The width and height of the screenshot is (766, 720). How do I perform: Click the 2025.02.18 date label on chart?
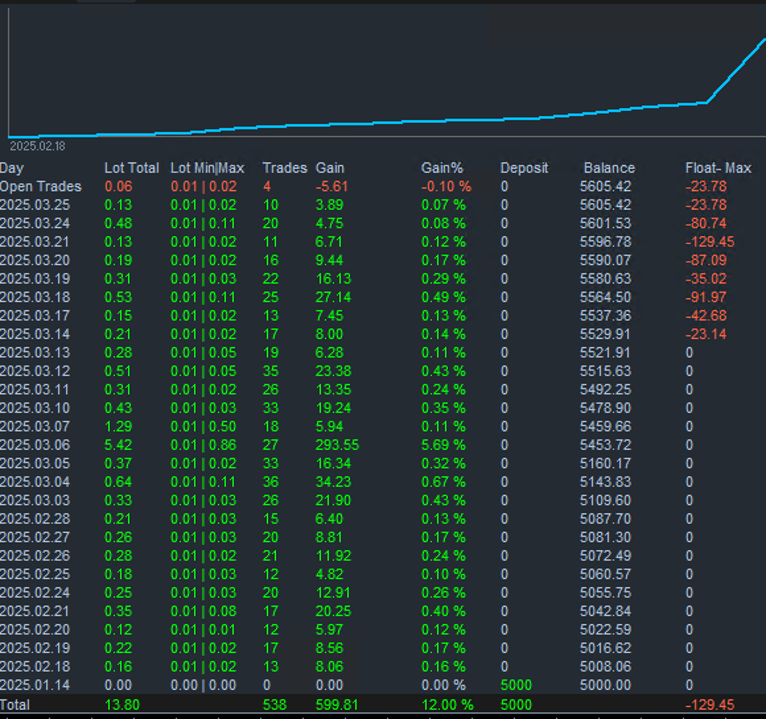(x=37, y=146)
